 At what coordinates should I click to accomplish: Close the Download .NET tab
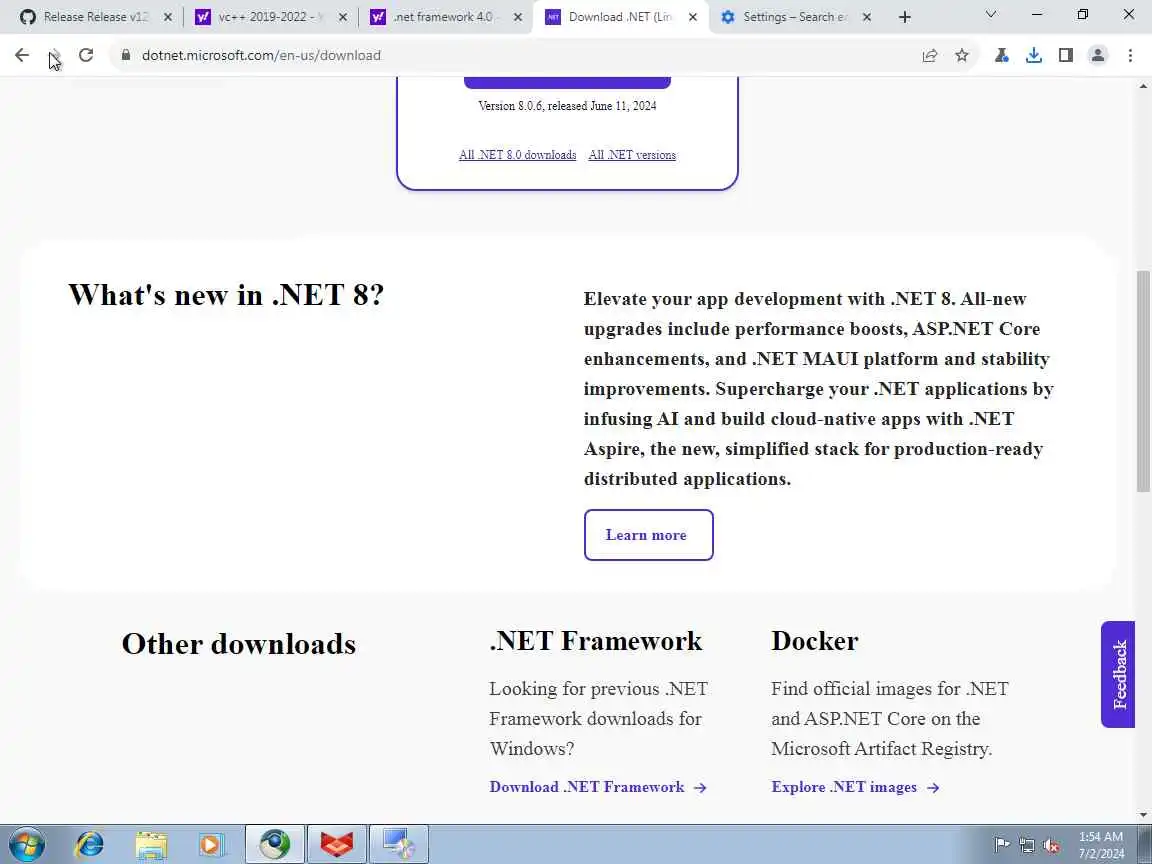click(693, 17)
